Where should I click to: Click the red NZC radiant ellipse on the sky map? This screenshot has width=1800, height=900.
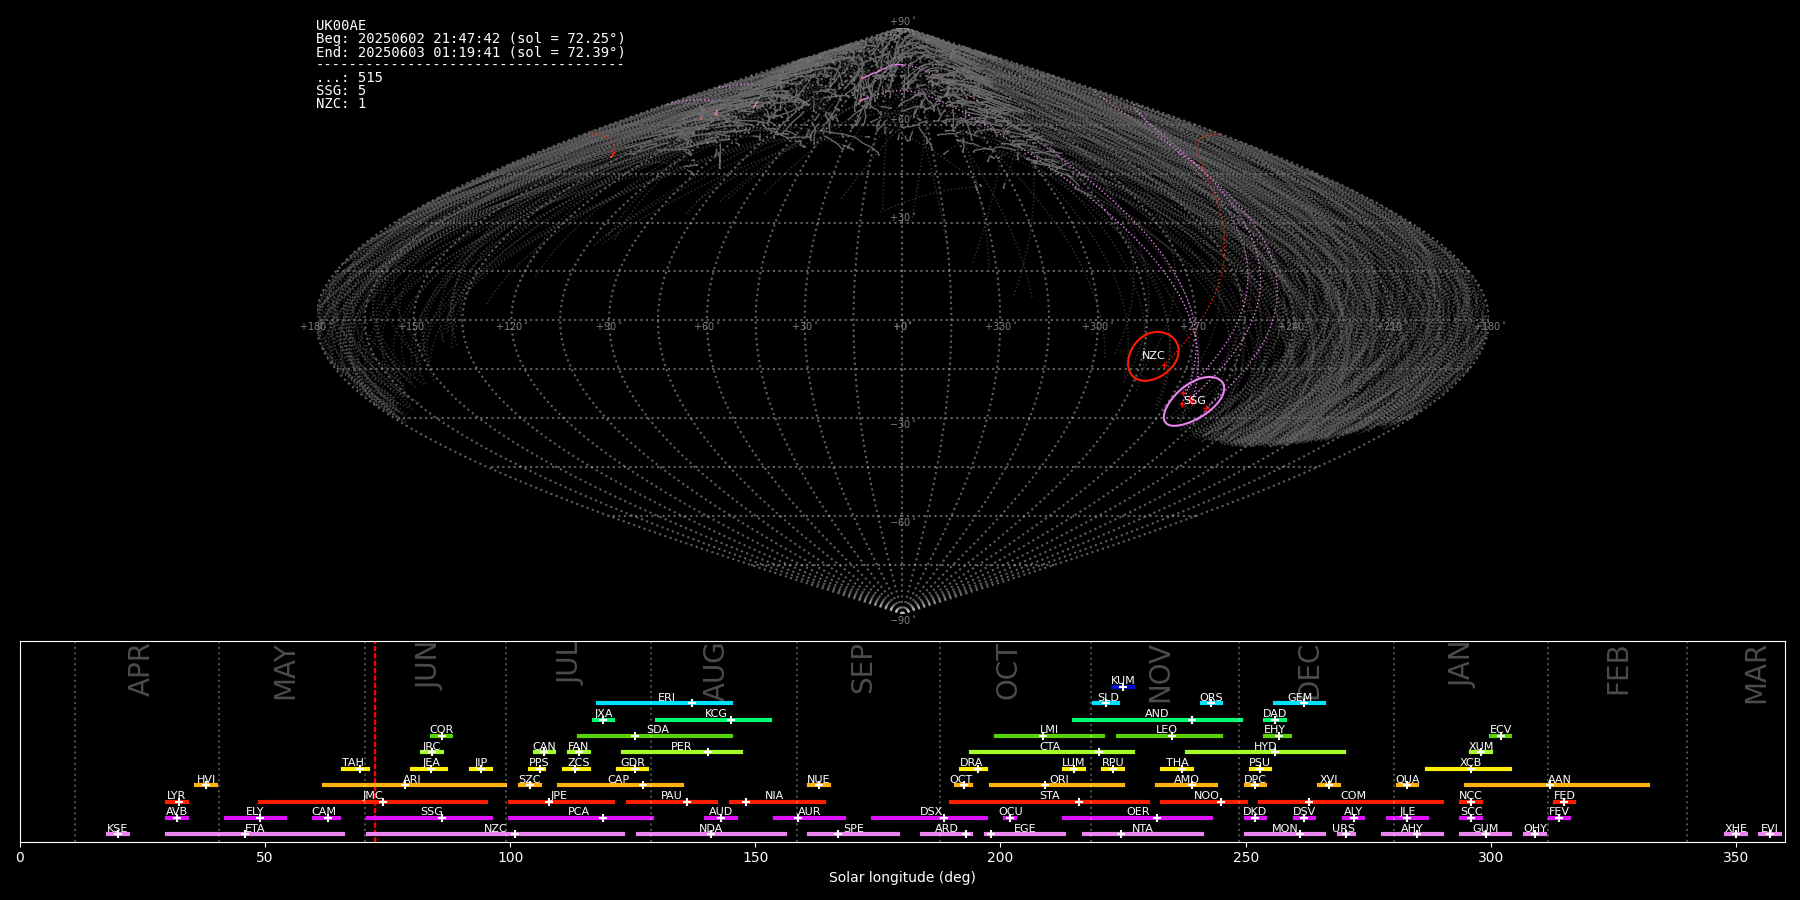1153,356
